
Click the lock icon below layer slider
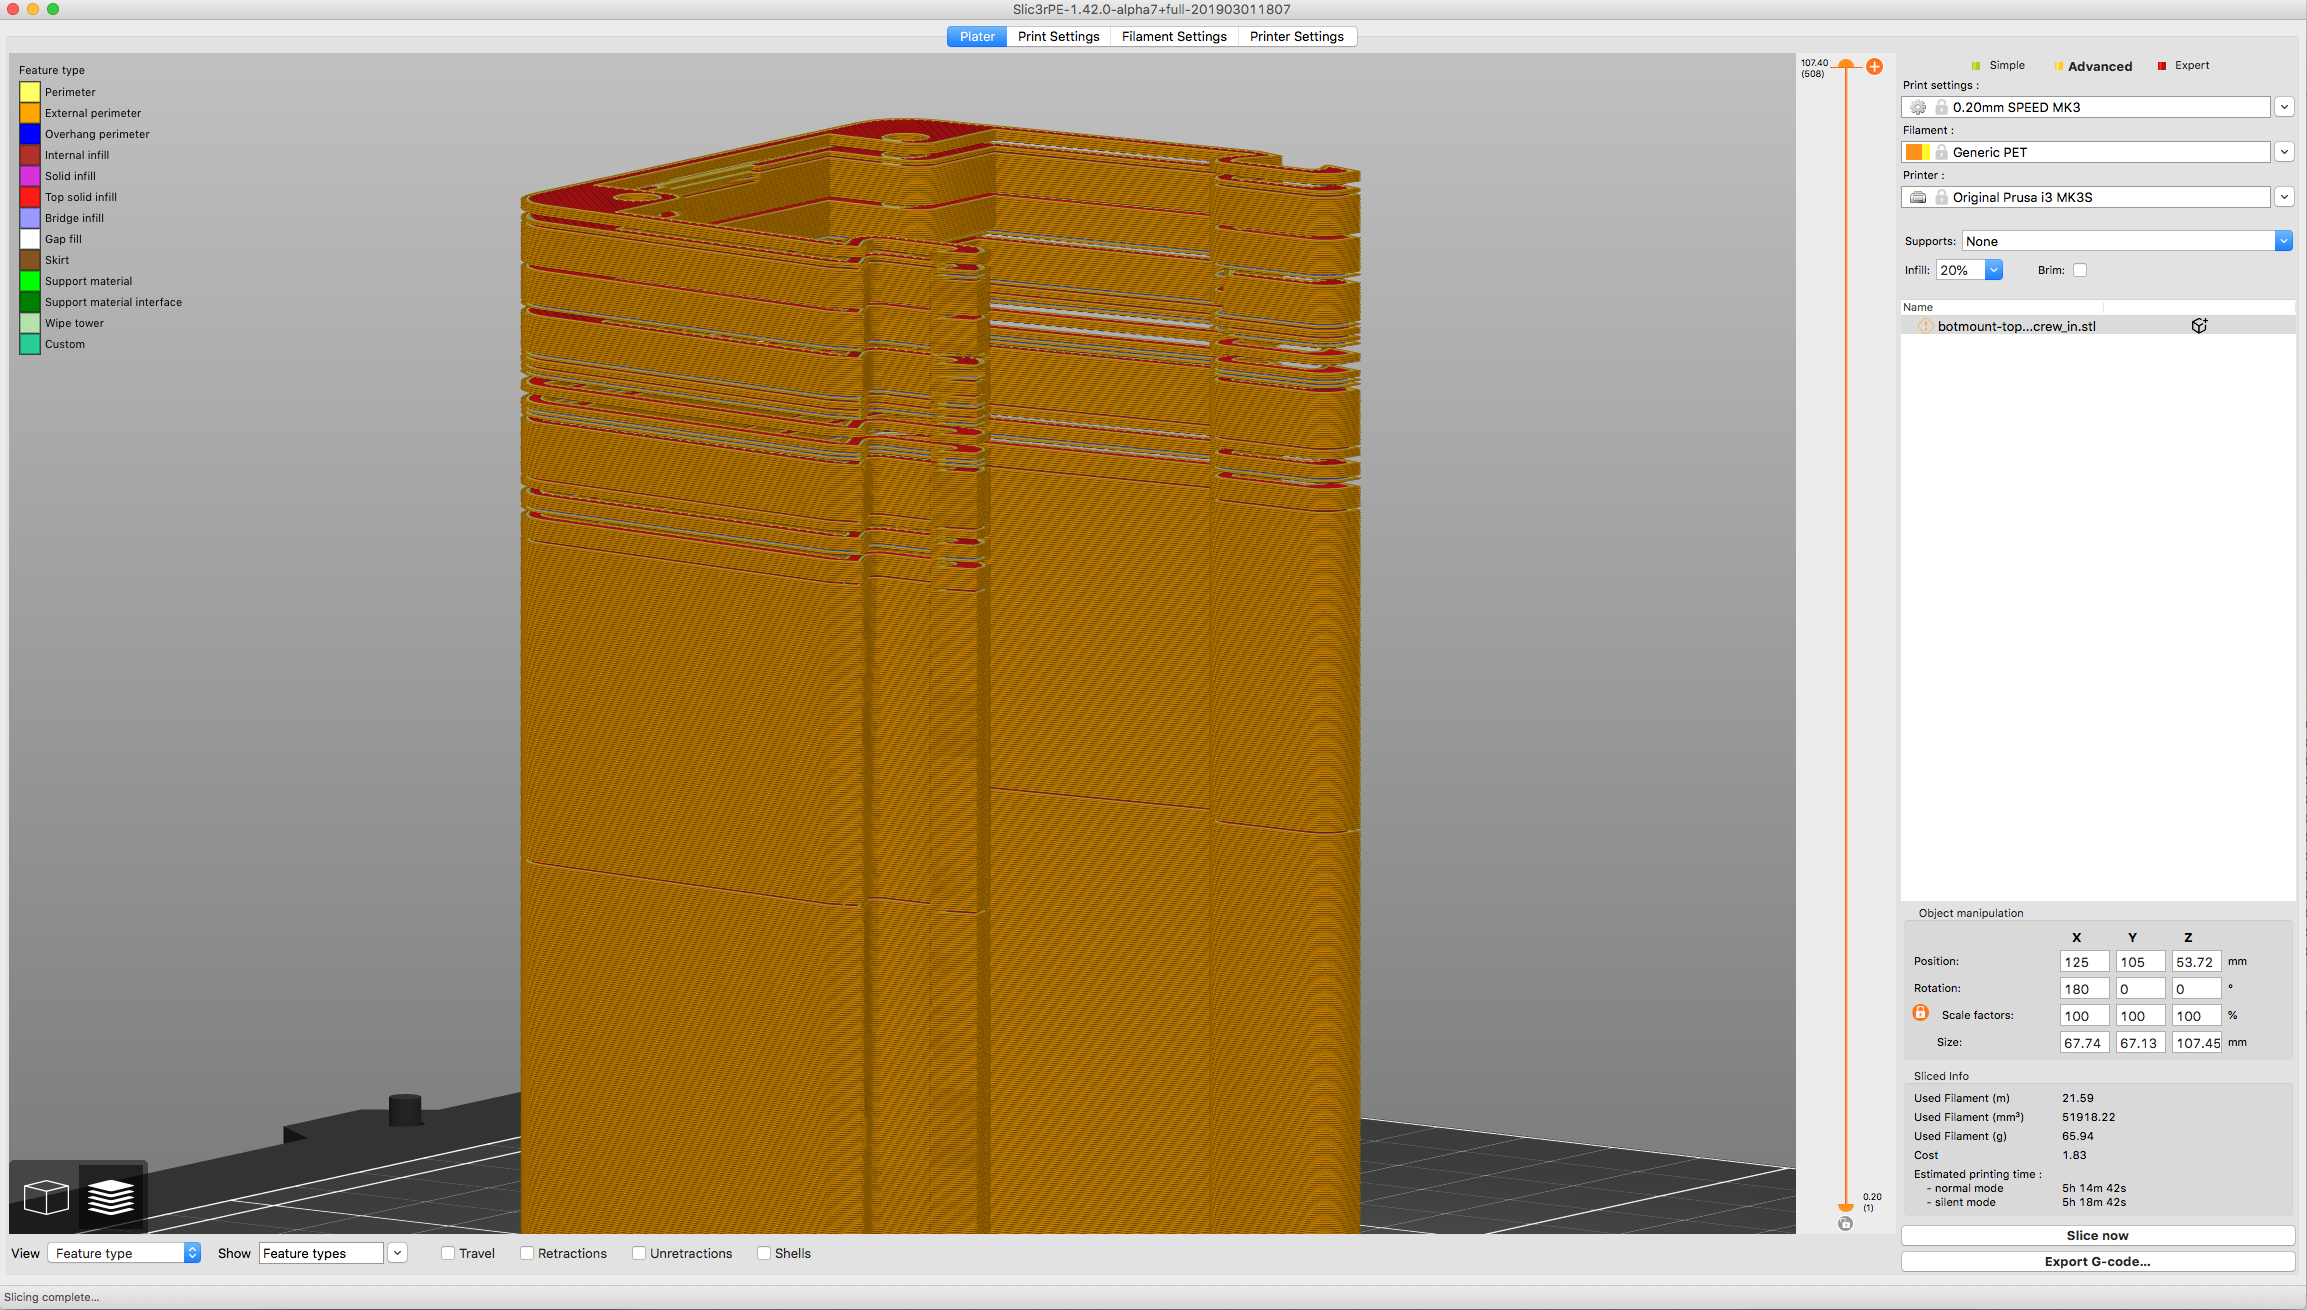(1845, 1223)
